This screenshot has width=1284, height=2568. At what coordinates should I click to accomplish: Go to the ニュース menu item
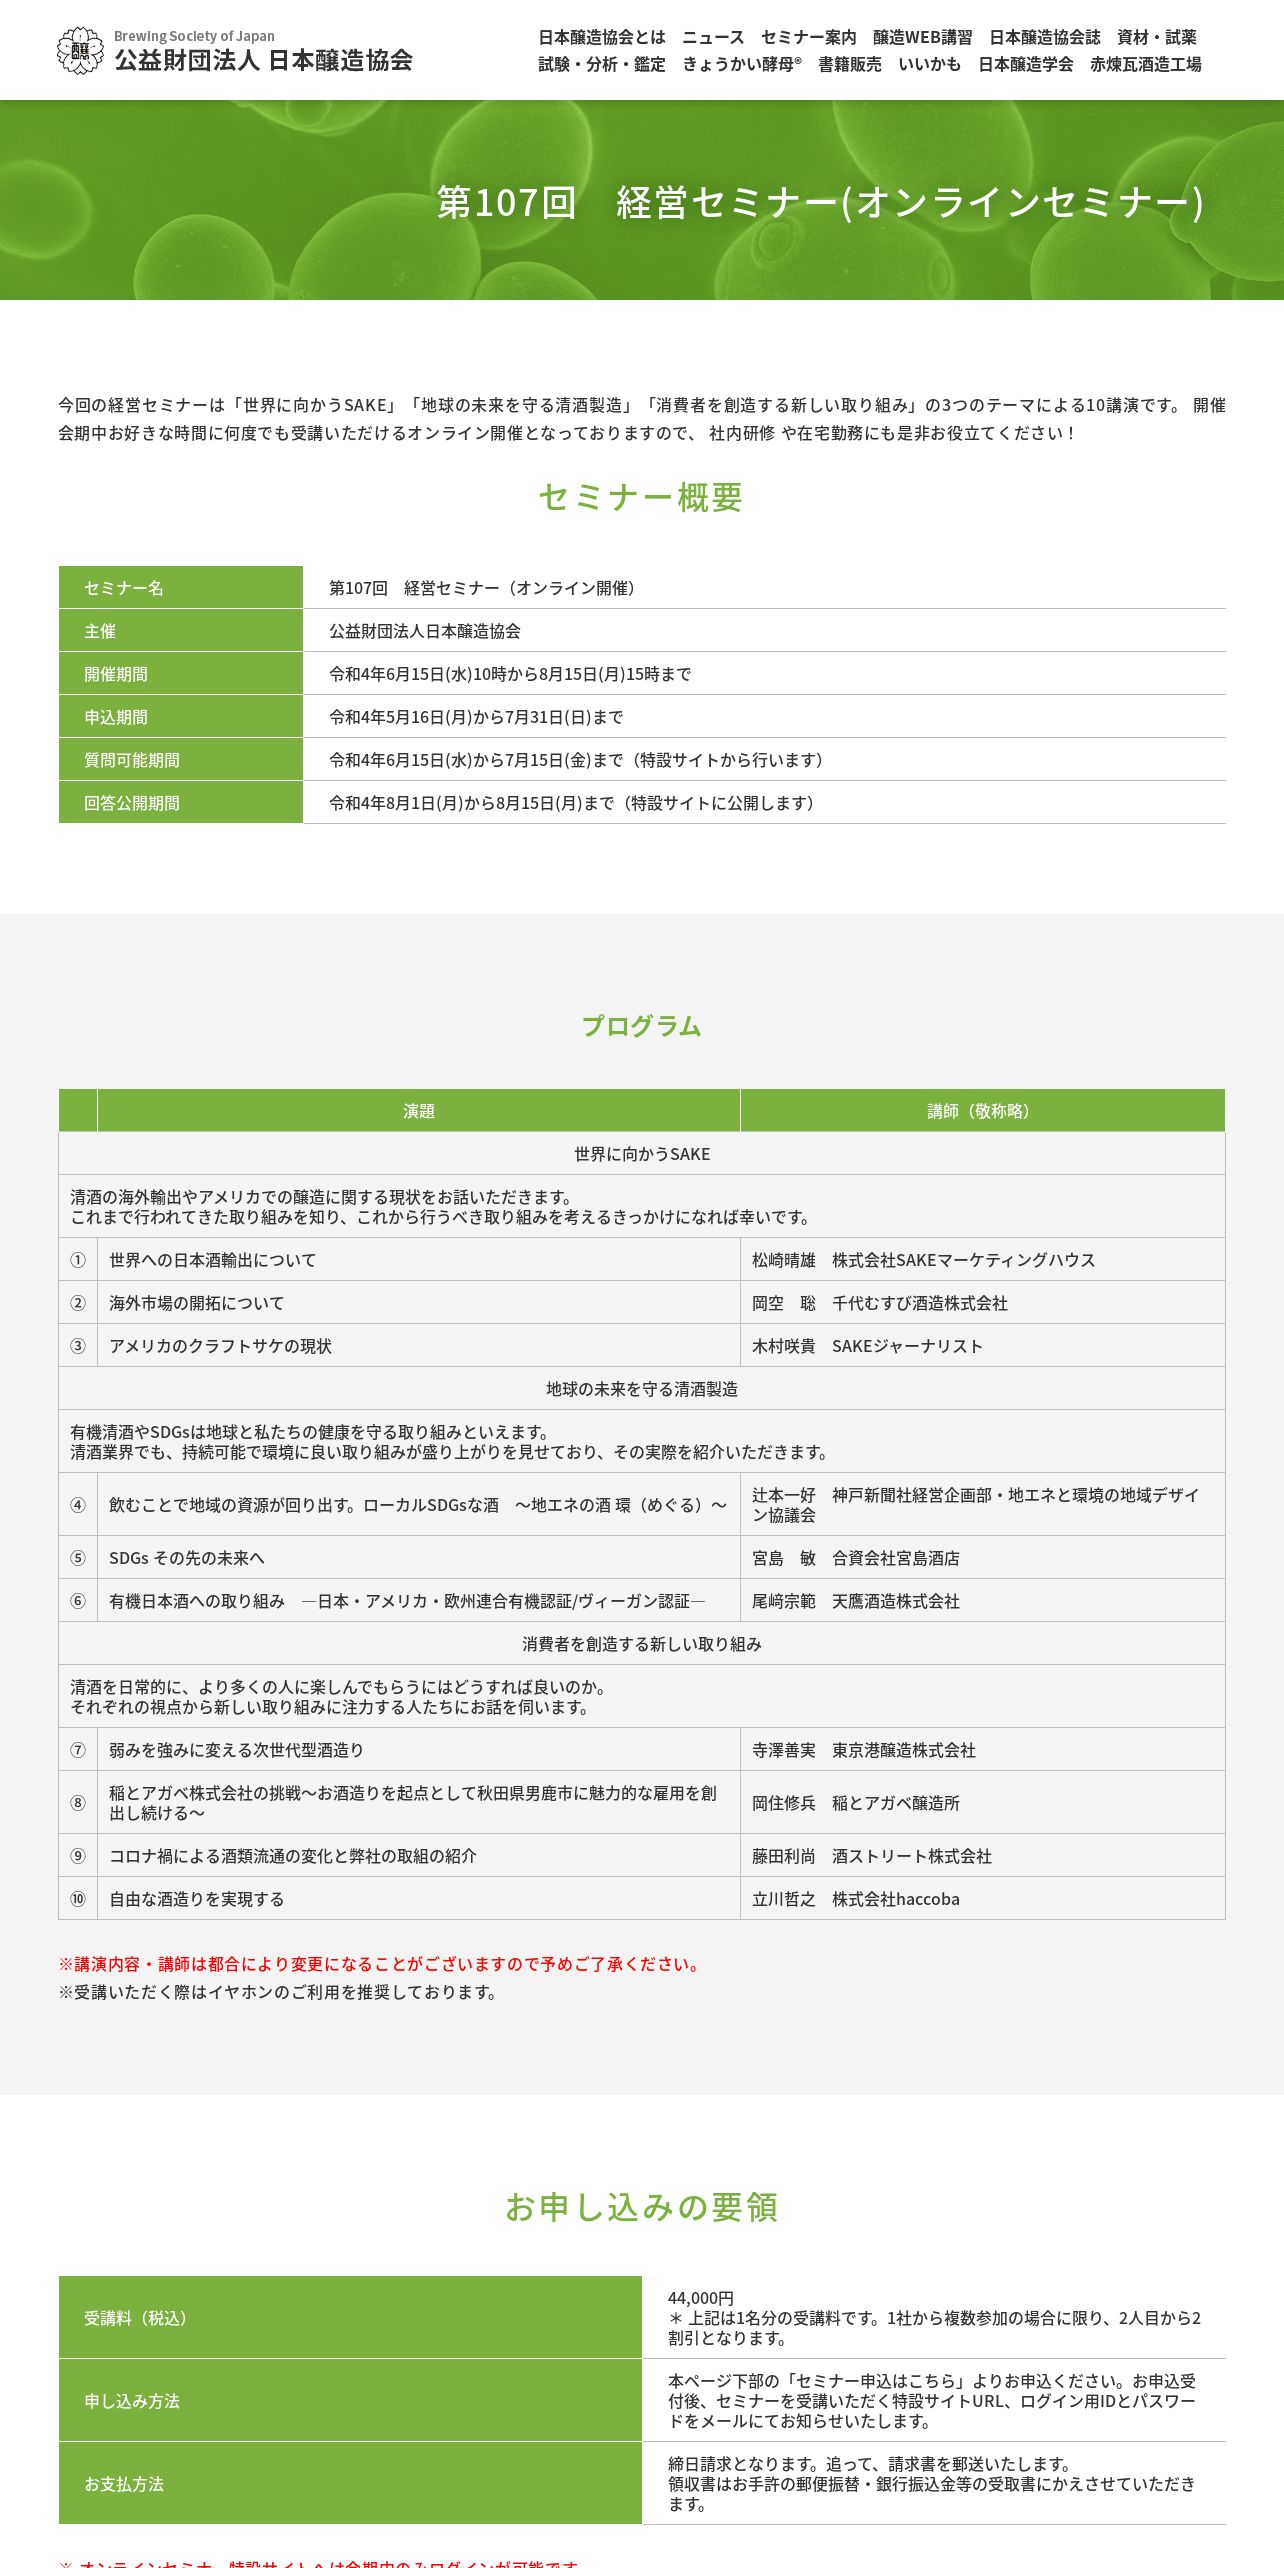click(713, 37)
